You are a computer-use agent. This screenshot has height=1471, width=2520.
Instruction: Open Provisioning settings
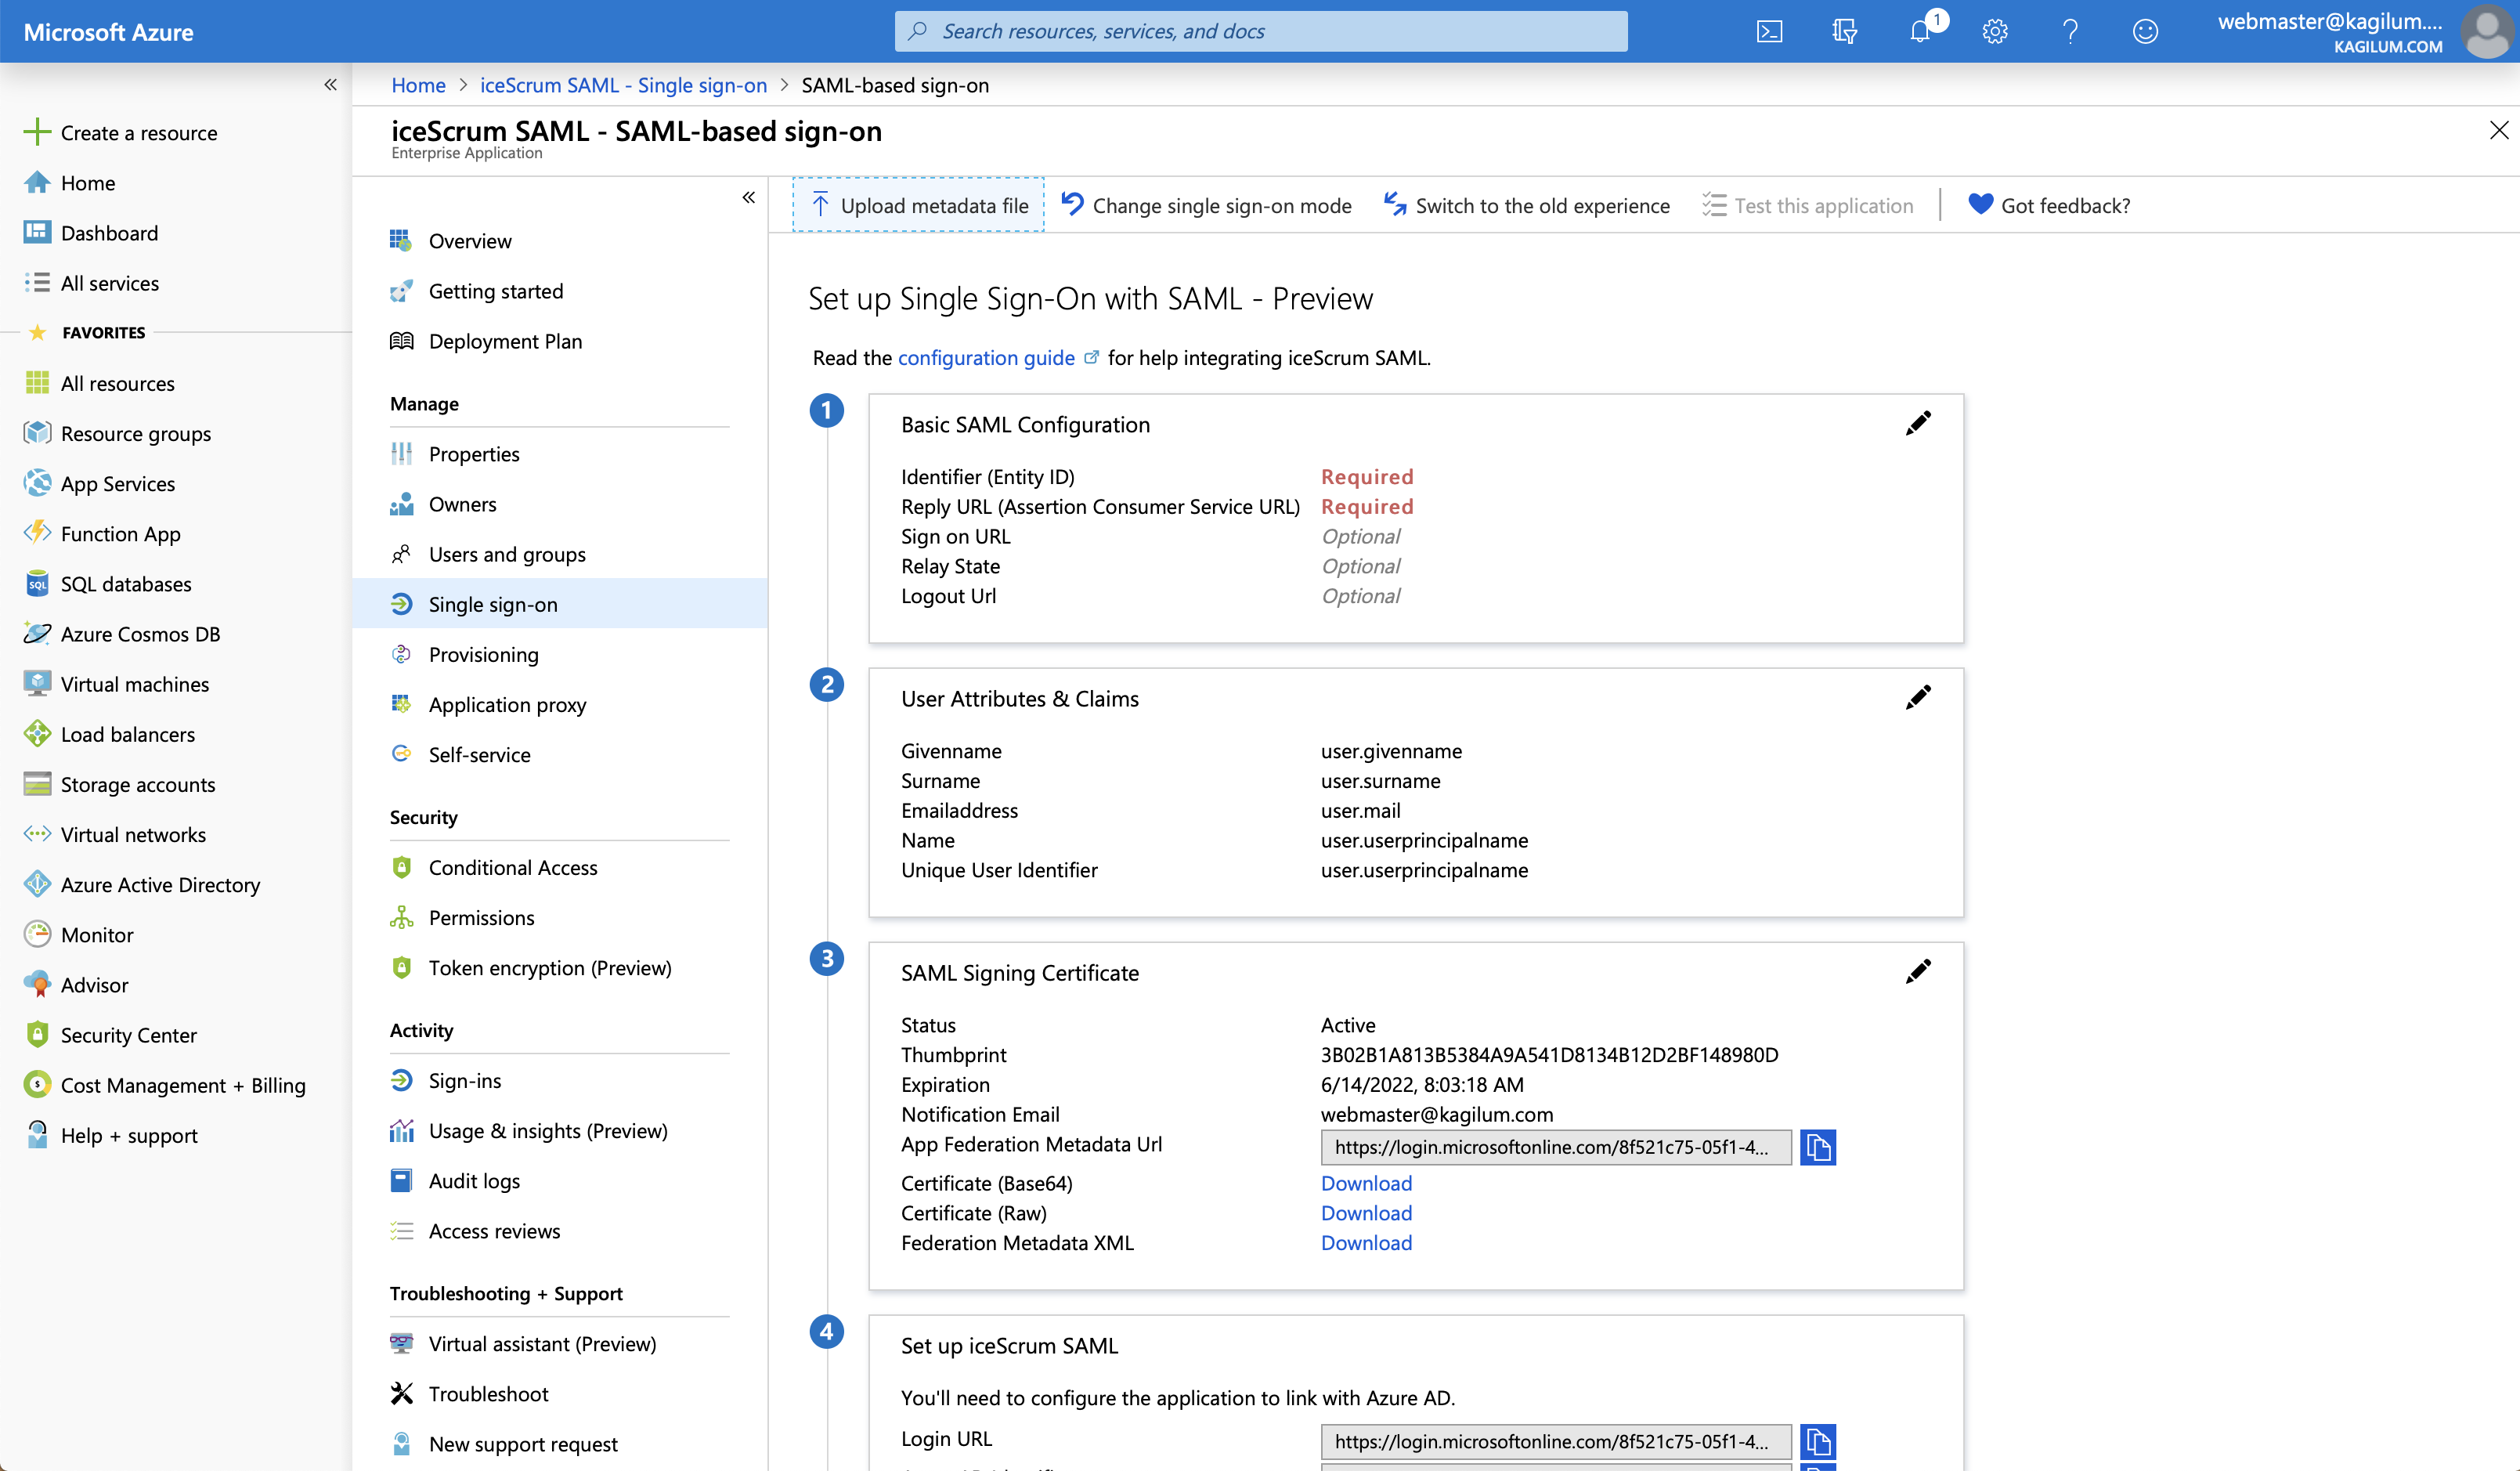pyautogui.click(x=465, y=654)
